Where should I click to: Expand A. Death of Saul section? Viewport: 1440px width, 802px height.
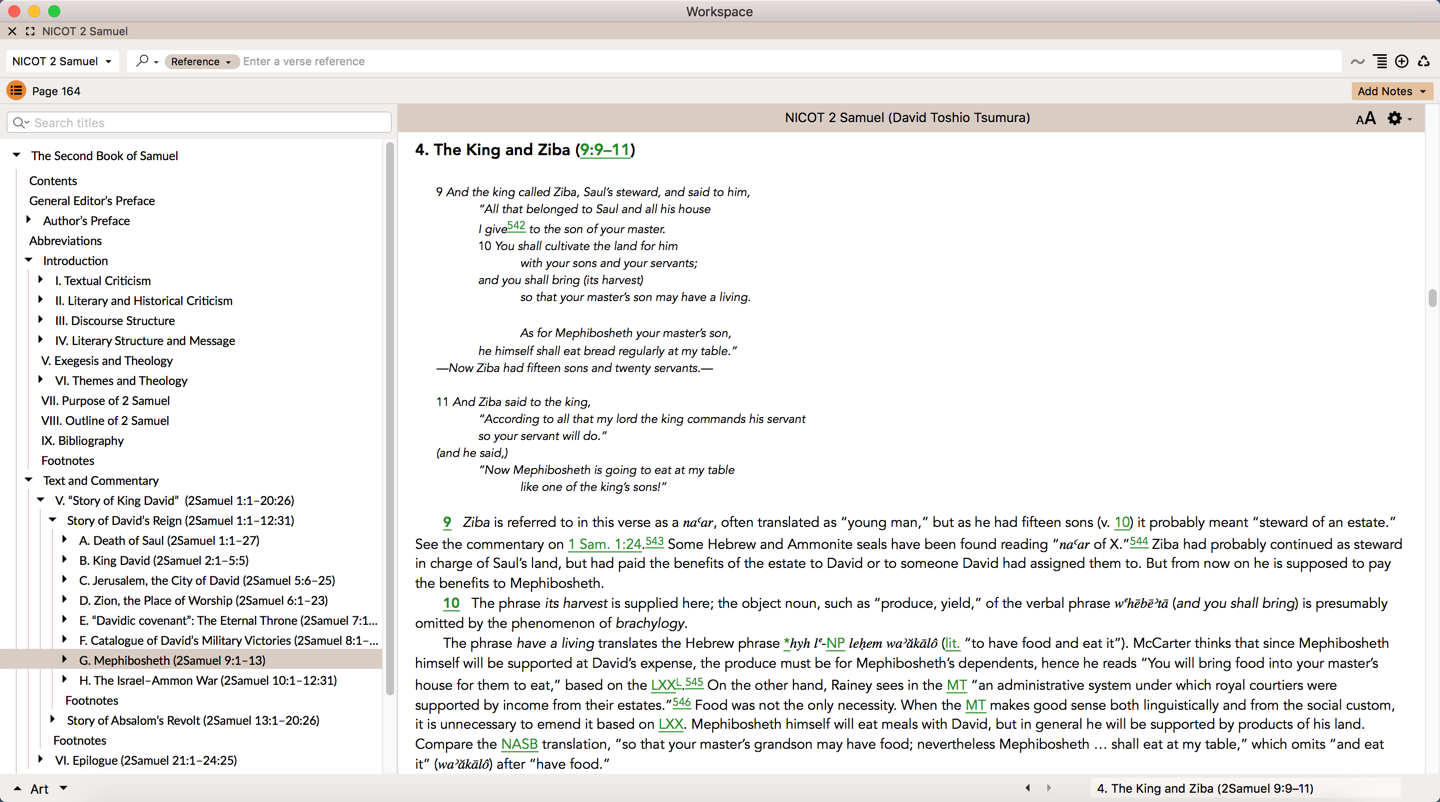(65, 540)
